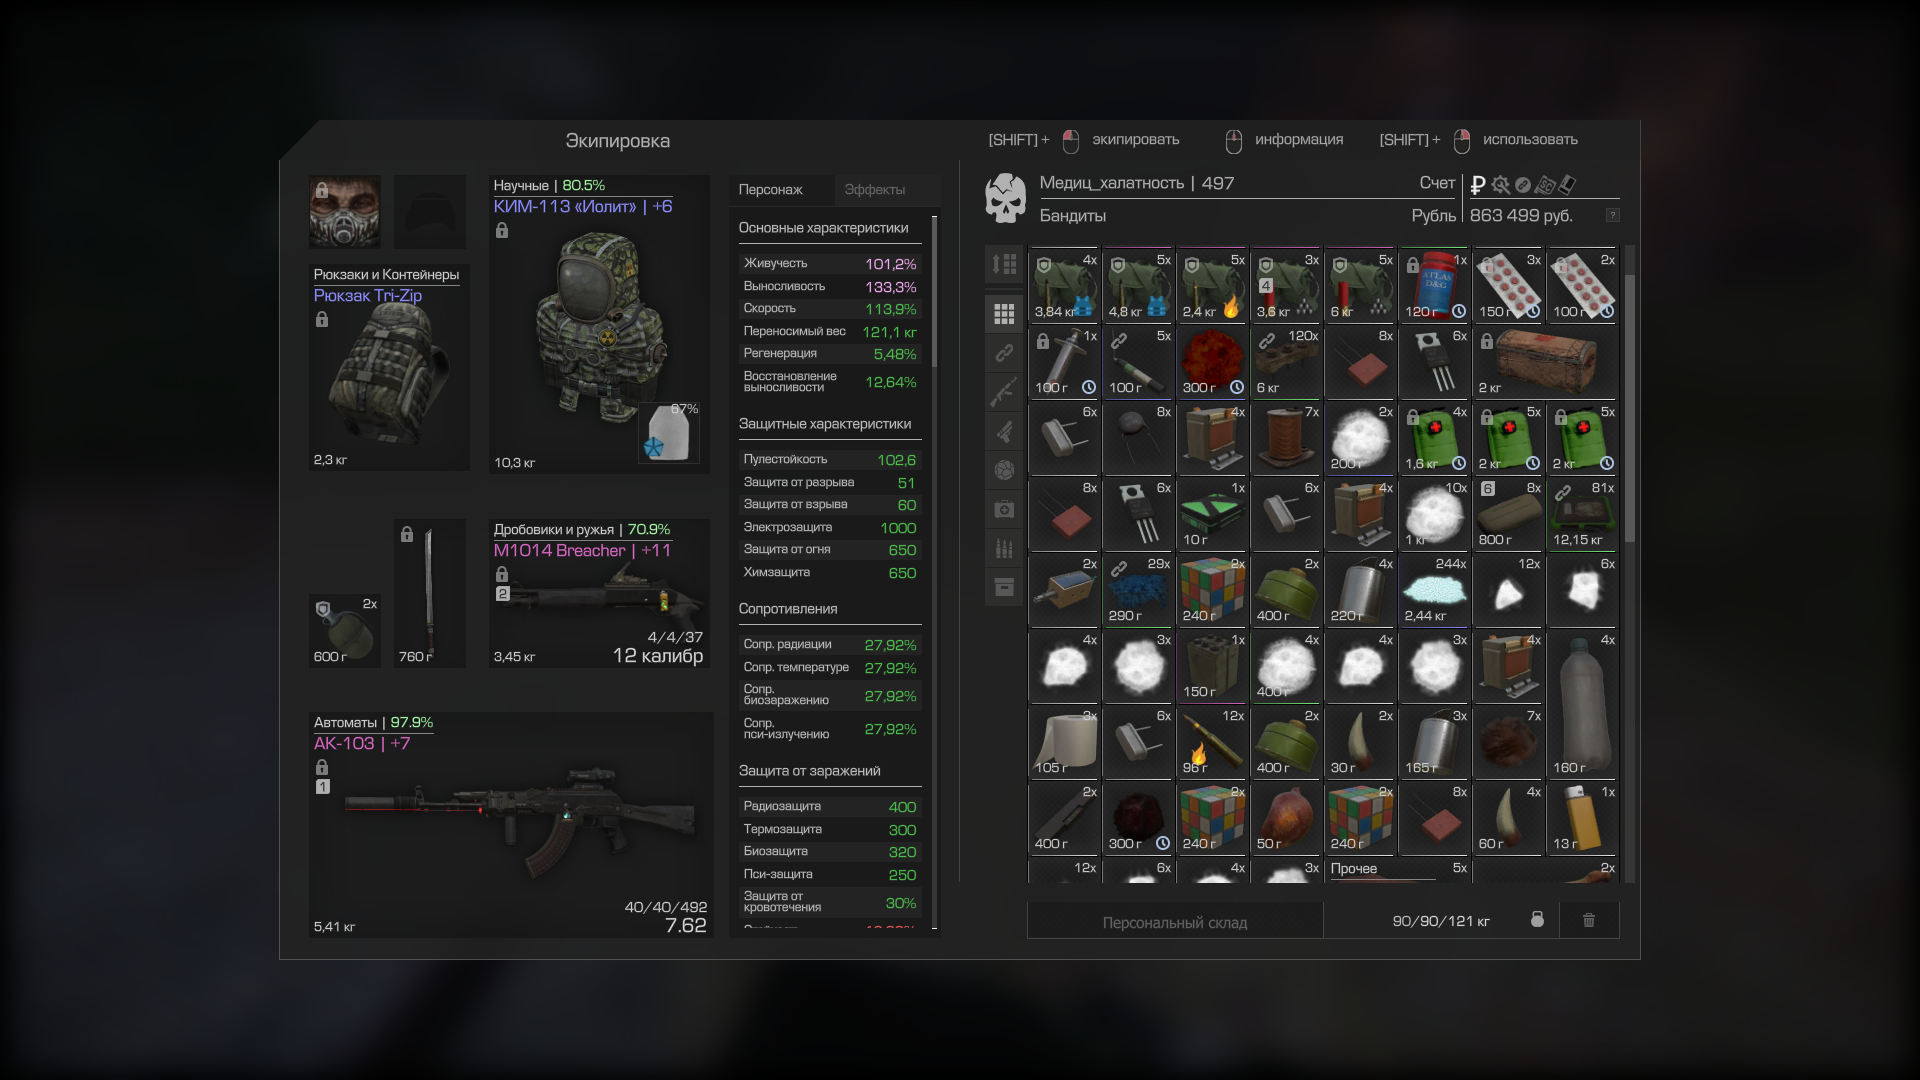1920x1080 pixels.
Task: Select the 7x brown fur ball item
Action: tap(1509, 741)
